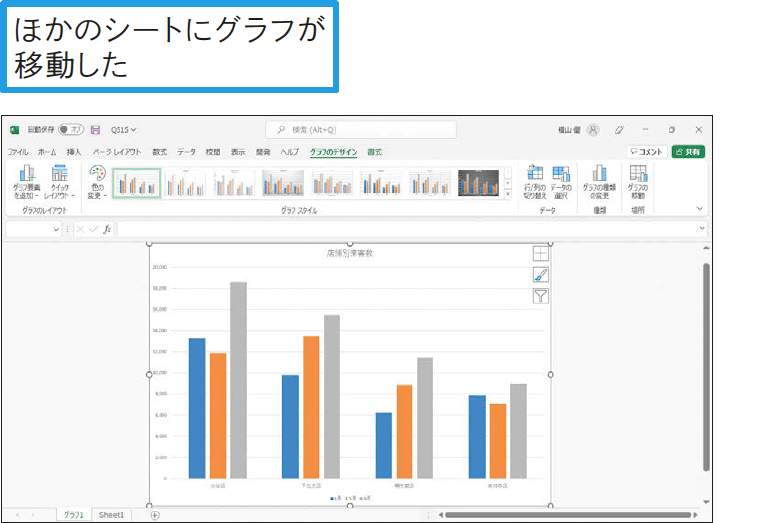Click inside the formula bar input
783x523 pixels.
click(x=407, y=229)
